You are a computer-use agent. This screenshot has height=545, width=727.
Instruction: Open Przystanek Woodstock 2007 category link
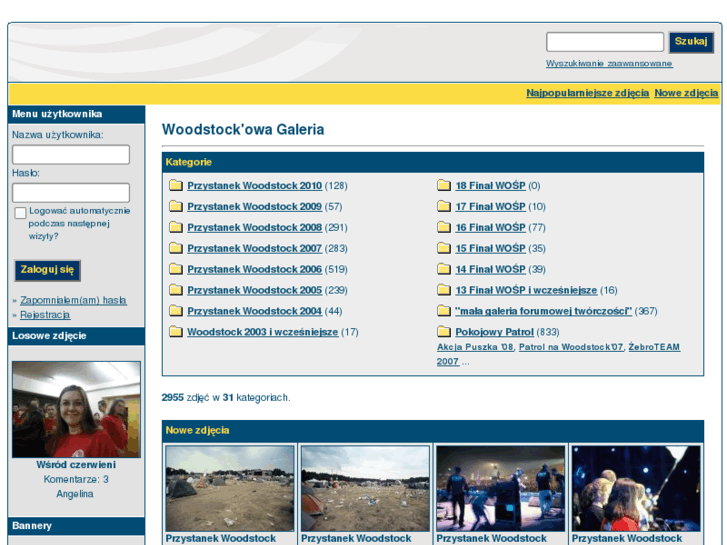click(x=255, y=248)
